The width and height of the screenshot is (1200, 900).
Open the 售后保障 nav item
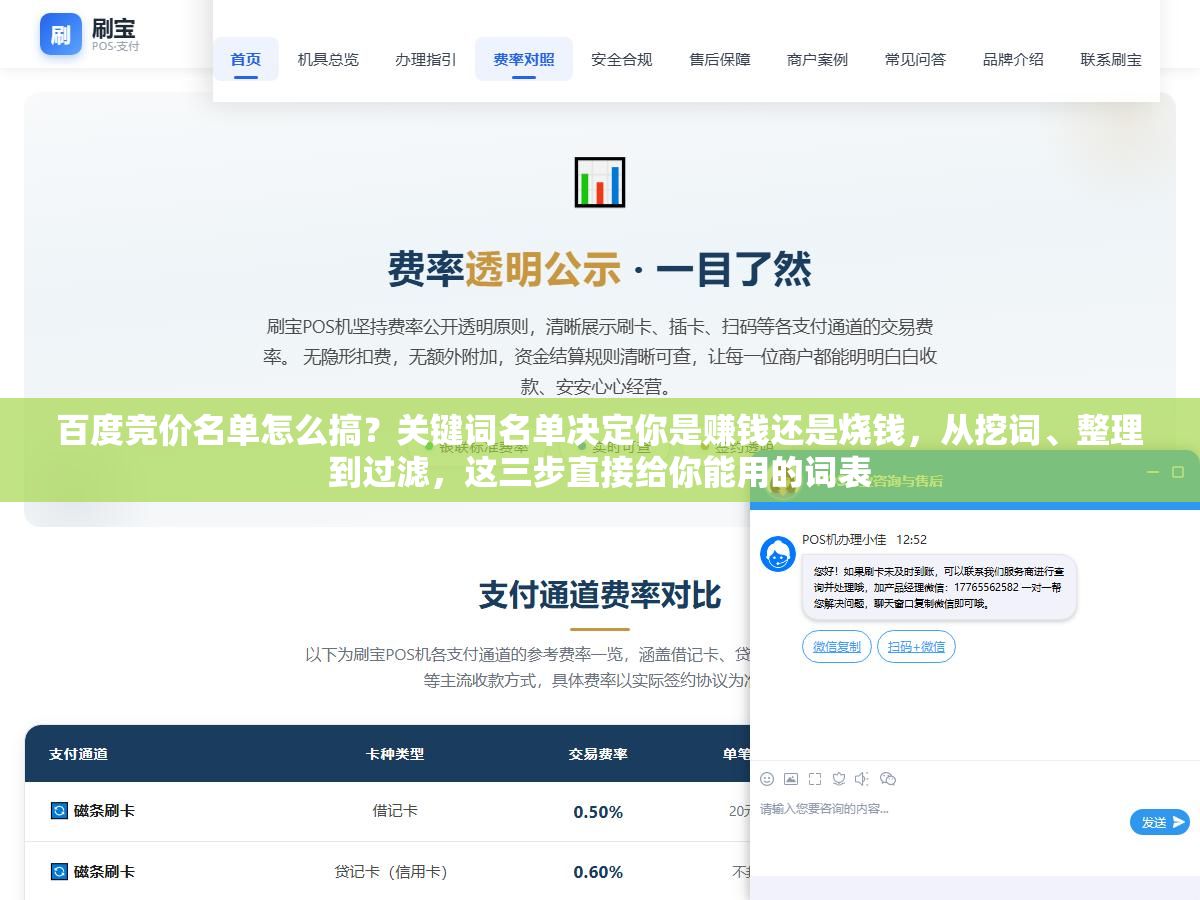click(720, 59)
